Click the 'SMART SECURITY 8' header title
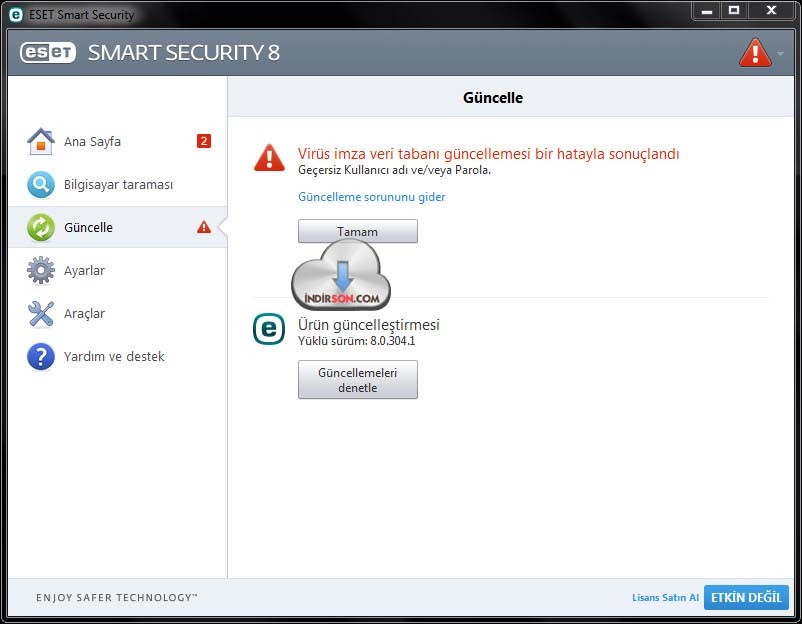Viewport: 802px width, 624px height. [x=184, y=53]
